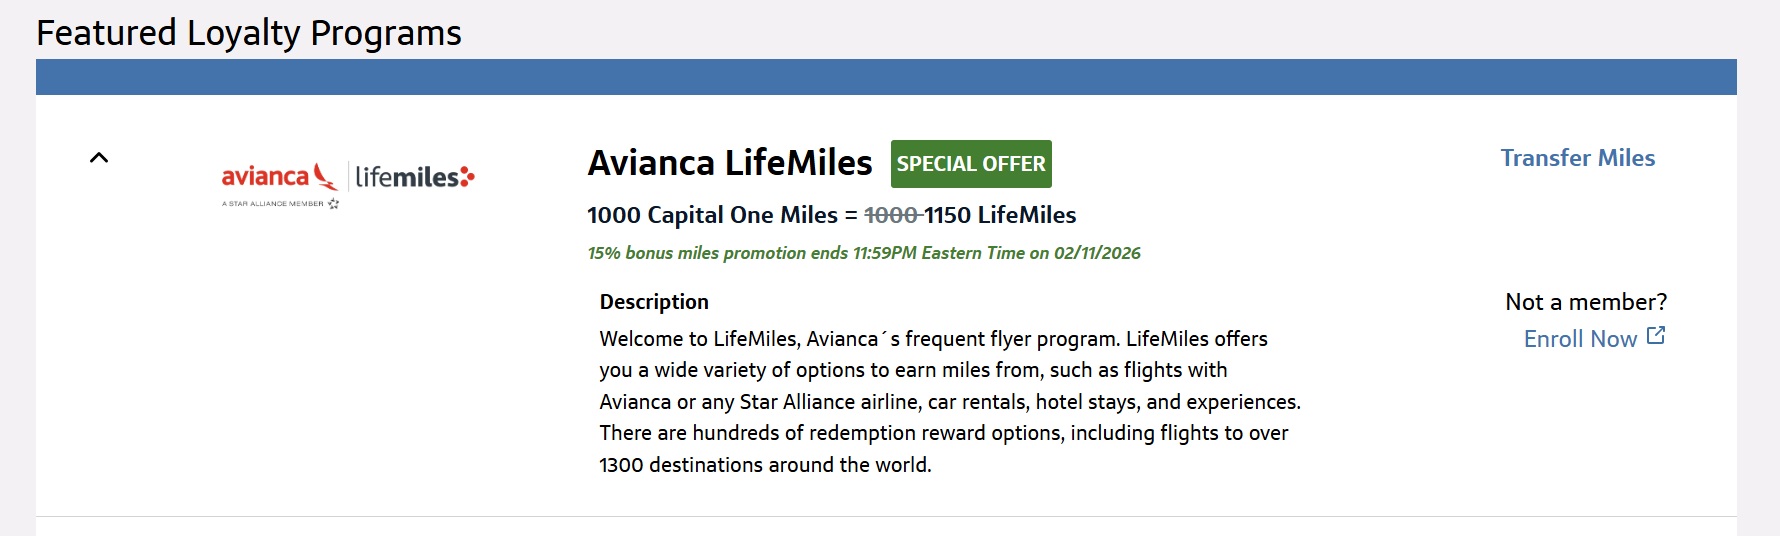Click the Avianca wordmark logo
Viewport: 1780px width, 536px height.
(265, 177)
